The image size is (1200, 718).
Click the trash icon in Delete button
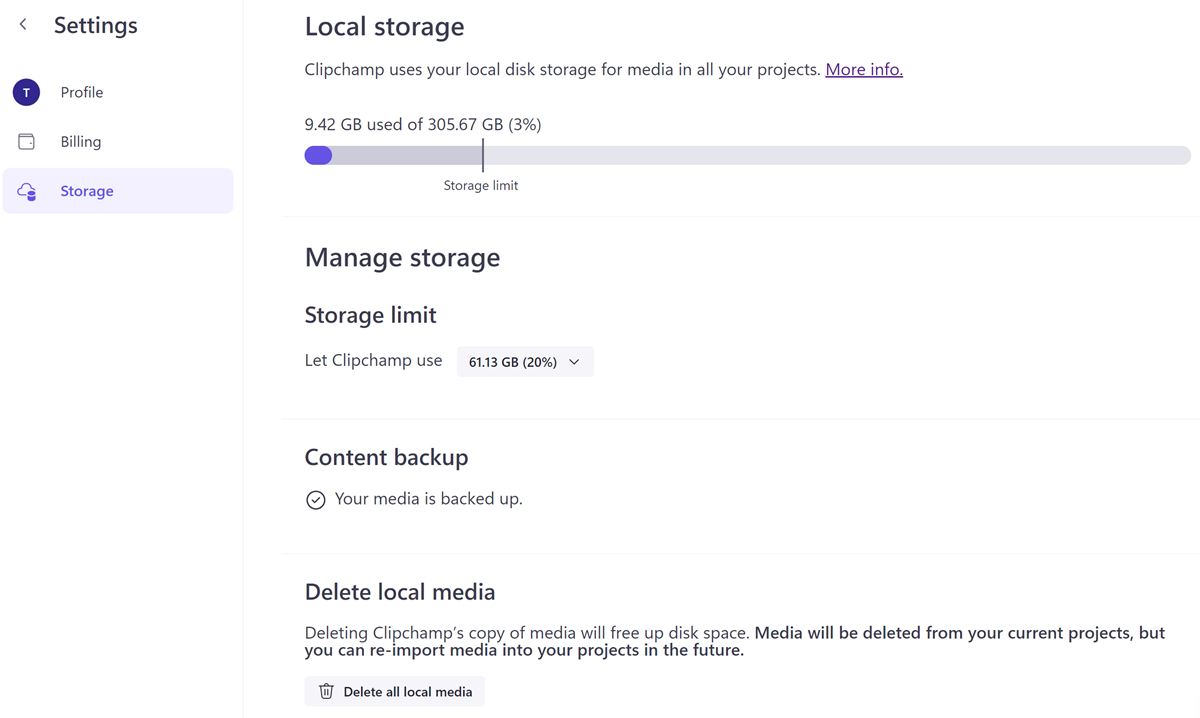[326, 691]
